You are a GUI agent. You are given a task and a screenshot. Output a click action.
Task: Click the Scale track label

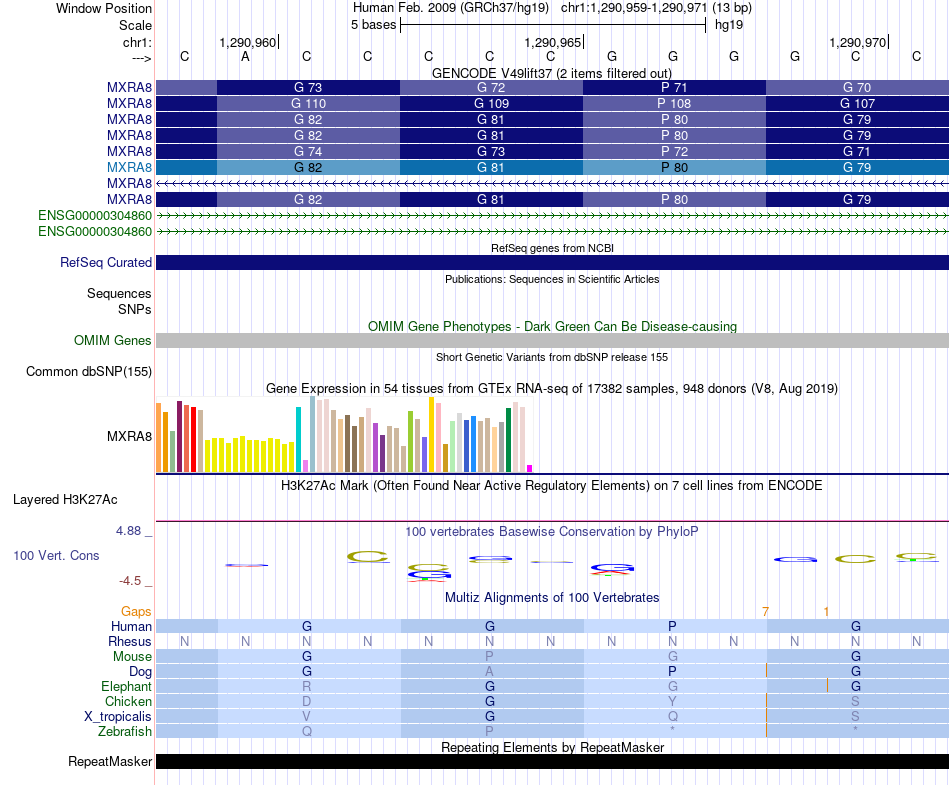coord(135,25)
